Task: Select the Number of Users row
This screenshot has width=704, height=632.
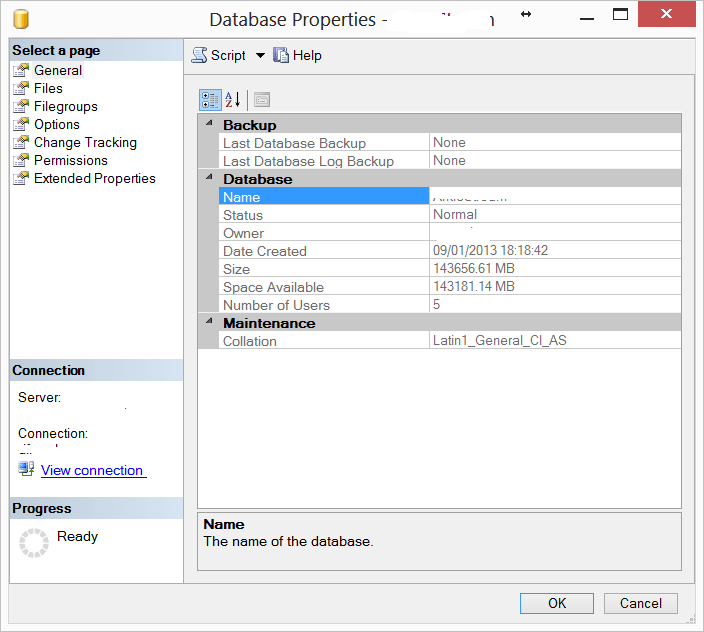Action: [450, 304]
